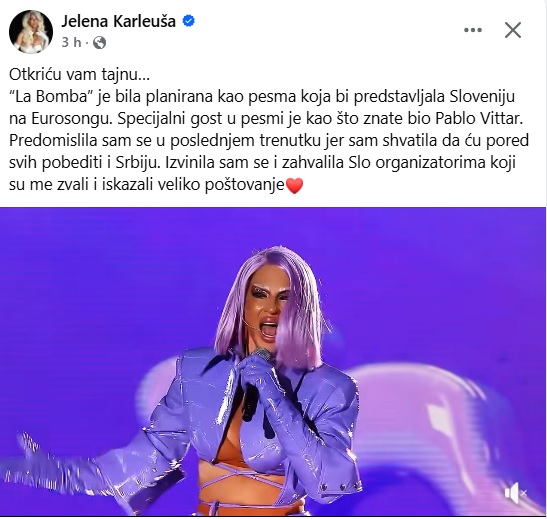Click the globe public-audience icon
The image size is (547, 519).
click(x=99, y=43)
